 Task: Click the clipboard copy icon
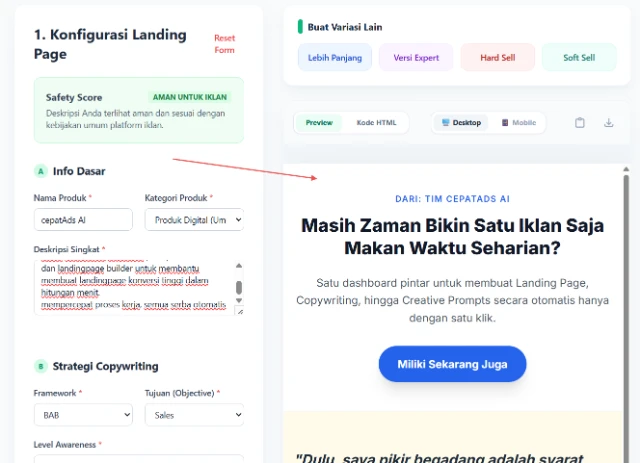click(x=580, y=122)
